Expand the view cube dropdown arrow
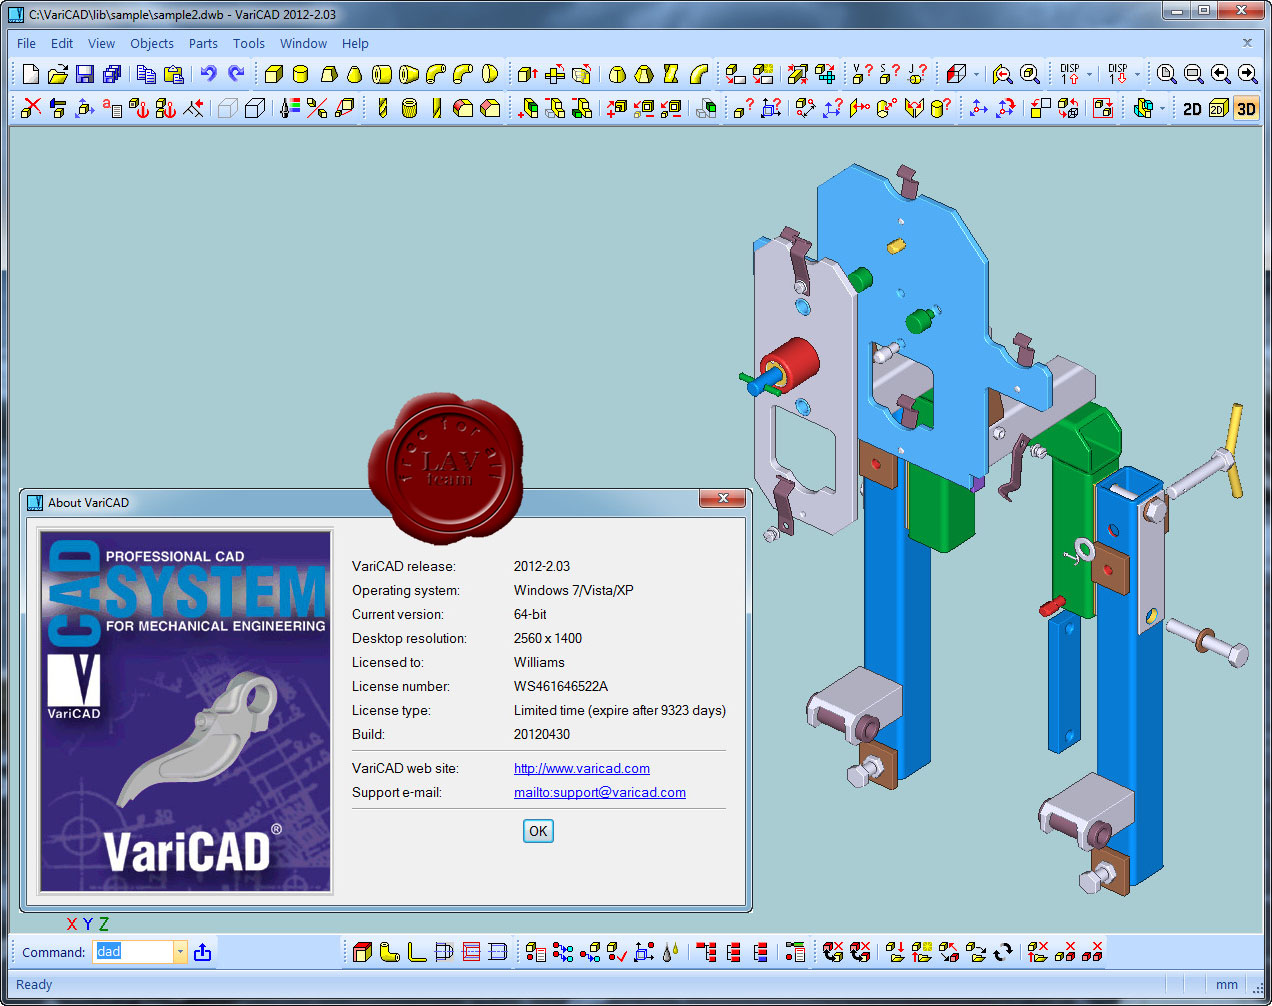1272x1006 pixels. (977, 74)
